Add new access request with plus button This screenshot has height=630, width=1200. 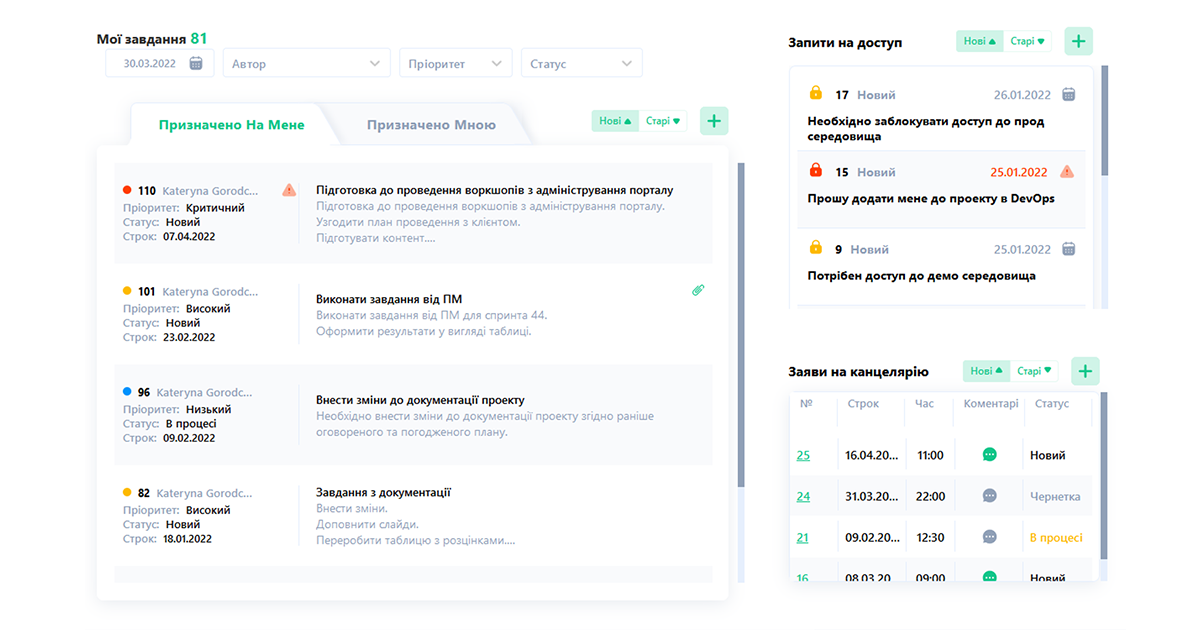pos(1078,41)
